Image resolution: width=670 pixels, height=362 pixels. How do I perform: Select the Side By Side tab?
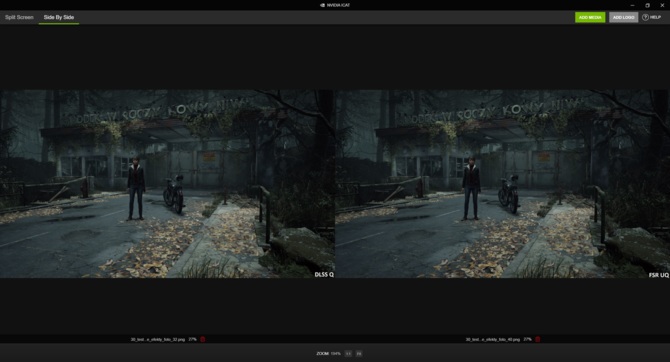59,17
